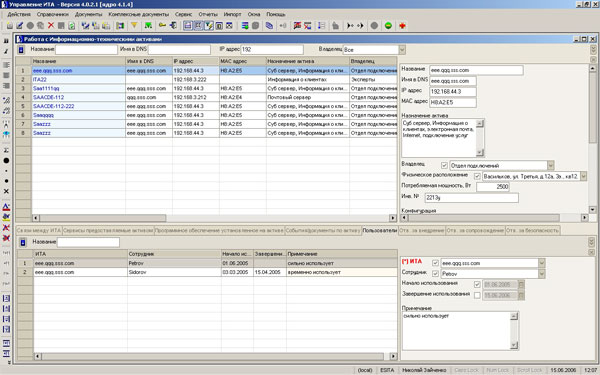Uncheck the Начало использования checkbox
600x375 pixels.
[477, 285]
